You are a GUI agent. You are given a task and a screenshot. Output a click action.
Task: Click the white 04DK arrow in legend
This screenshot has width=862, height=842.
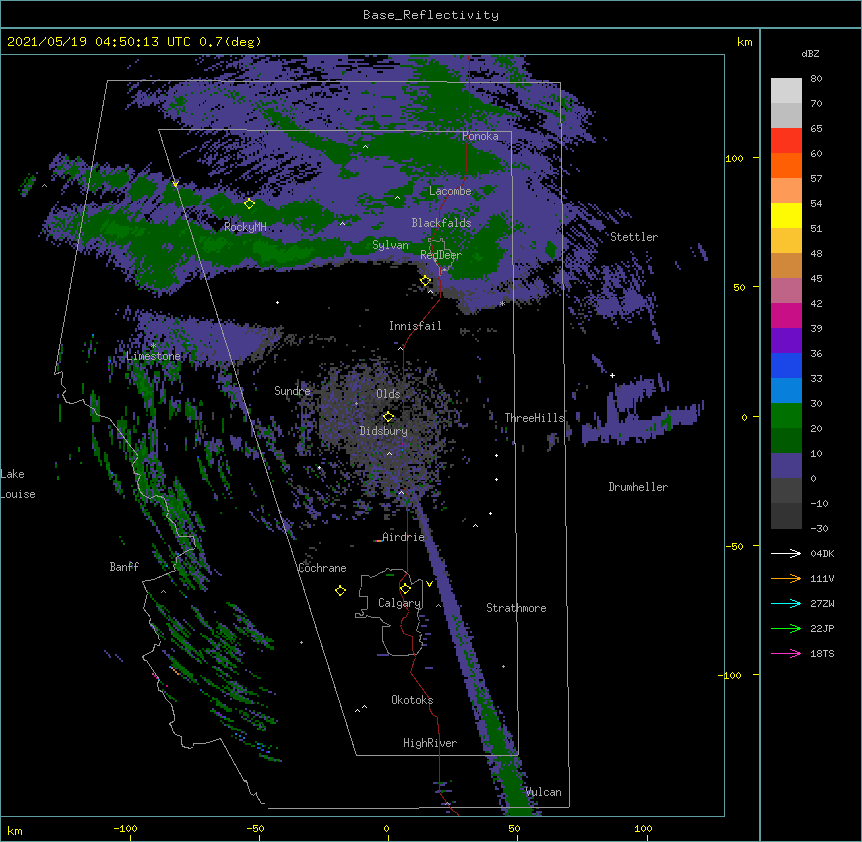(x=786, y=553)
